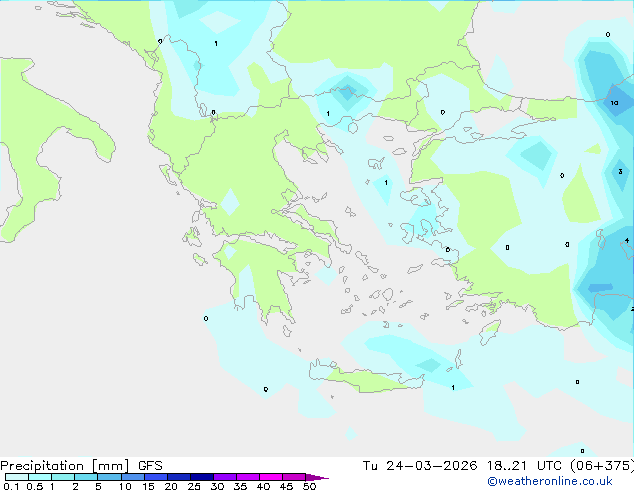Image resolution: width=634 pixels, height=490 pixels.
Task: Pick the 40–45 mm magenta legend swatch
Action: coord(271,477)
